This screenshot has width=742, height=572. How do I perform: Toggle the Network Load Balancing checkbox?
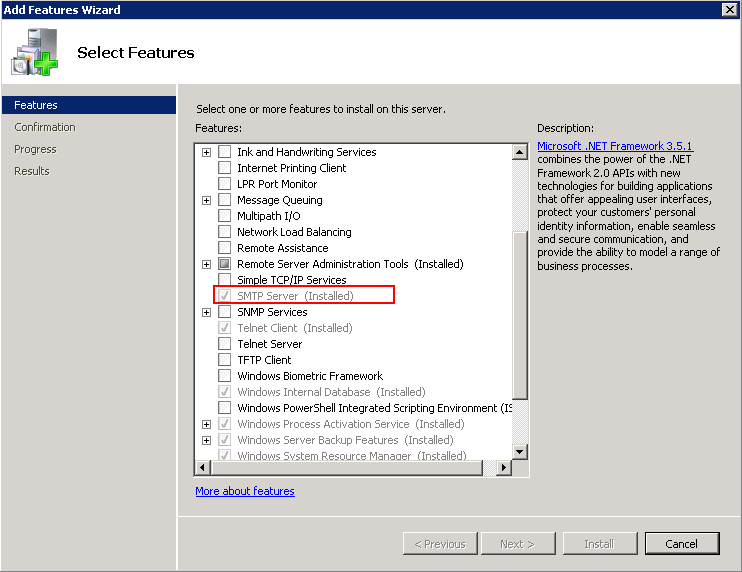[224, 232]
